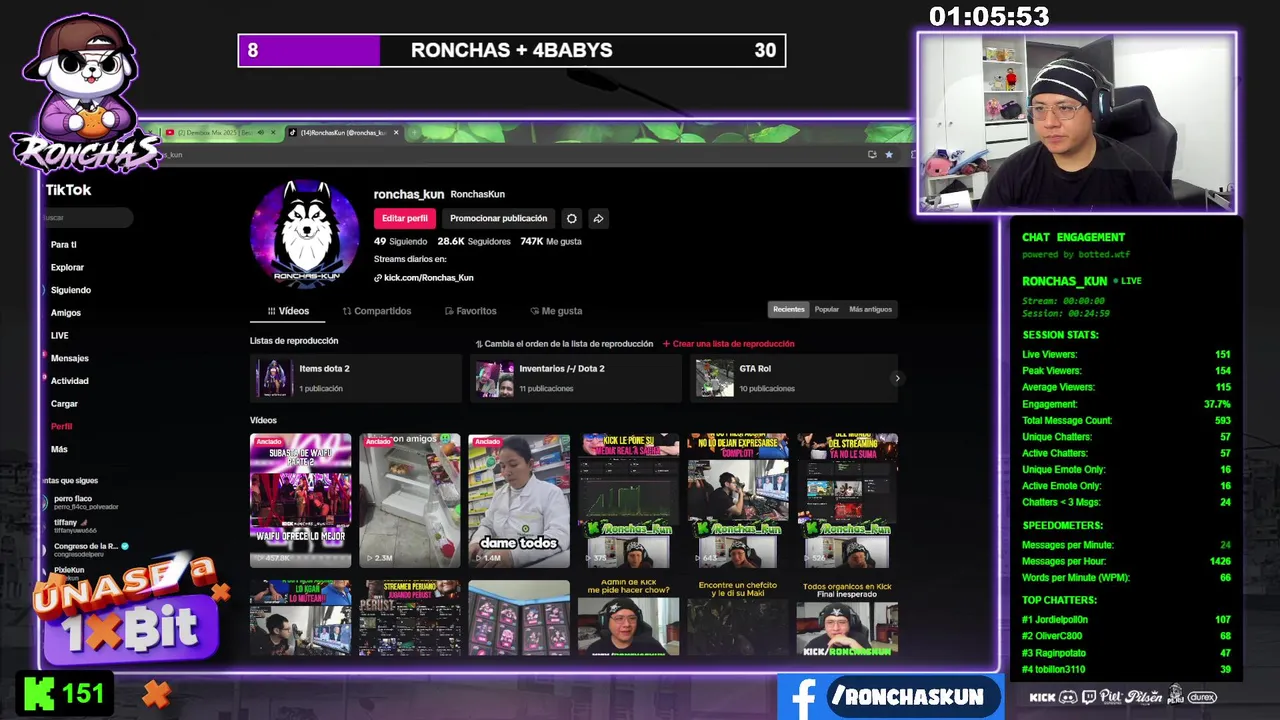The height and width of the screenshot is (720, 1280).
Task: Open video Kick le pone su media real
Action: point(628,500)
